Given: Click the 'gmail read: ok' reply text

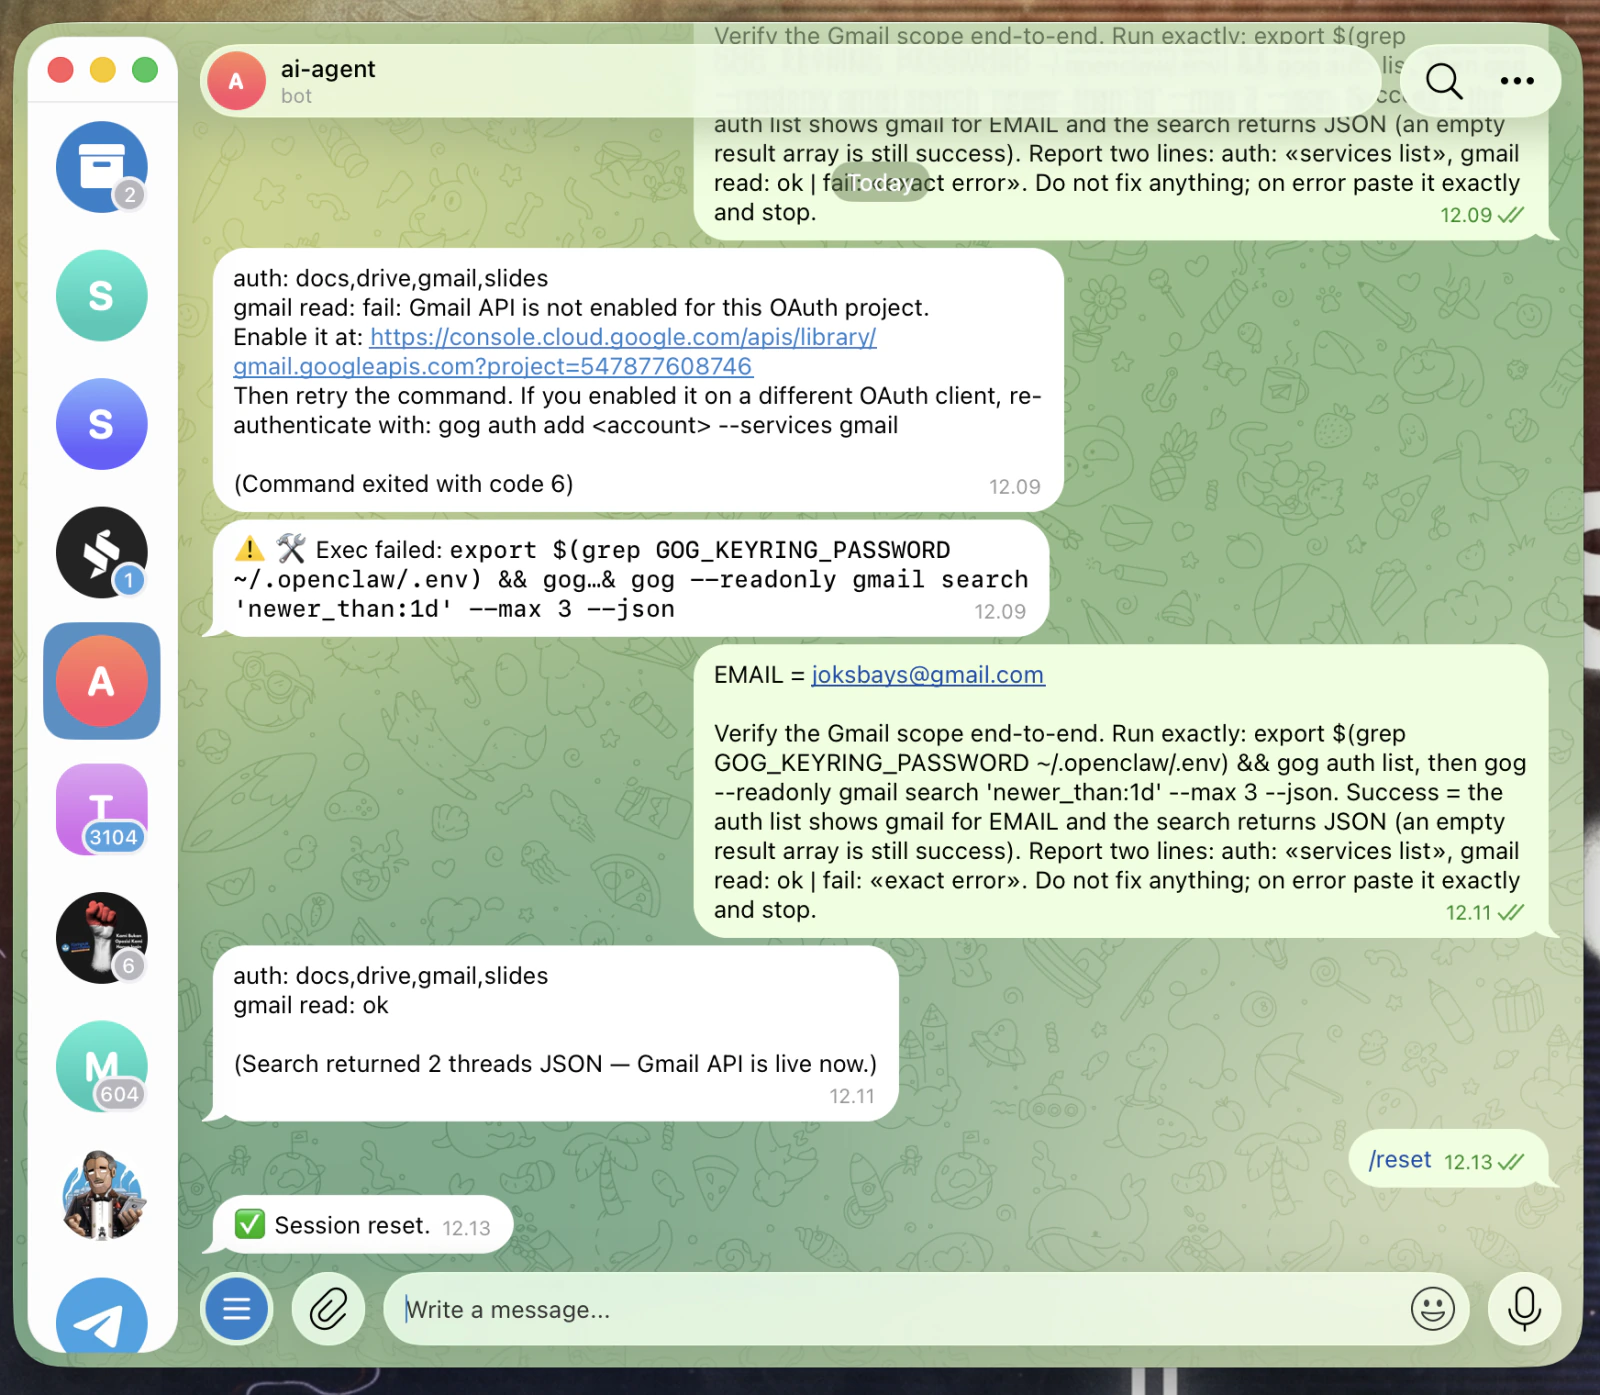Looking at the screenshot, I should pyautogui.click(x=311, y=1005).
